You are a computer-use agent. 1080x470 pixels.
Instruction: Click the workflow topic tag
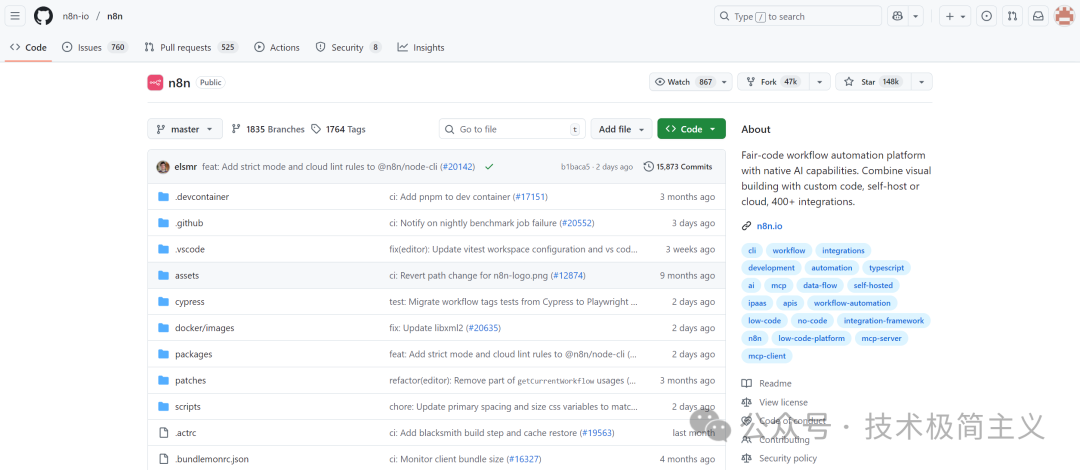coord(789,250)
